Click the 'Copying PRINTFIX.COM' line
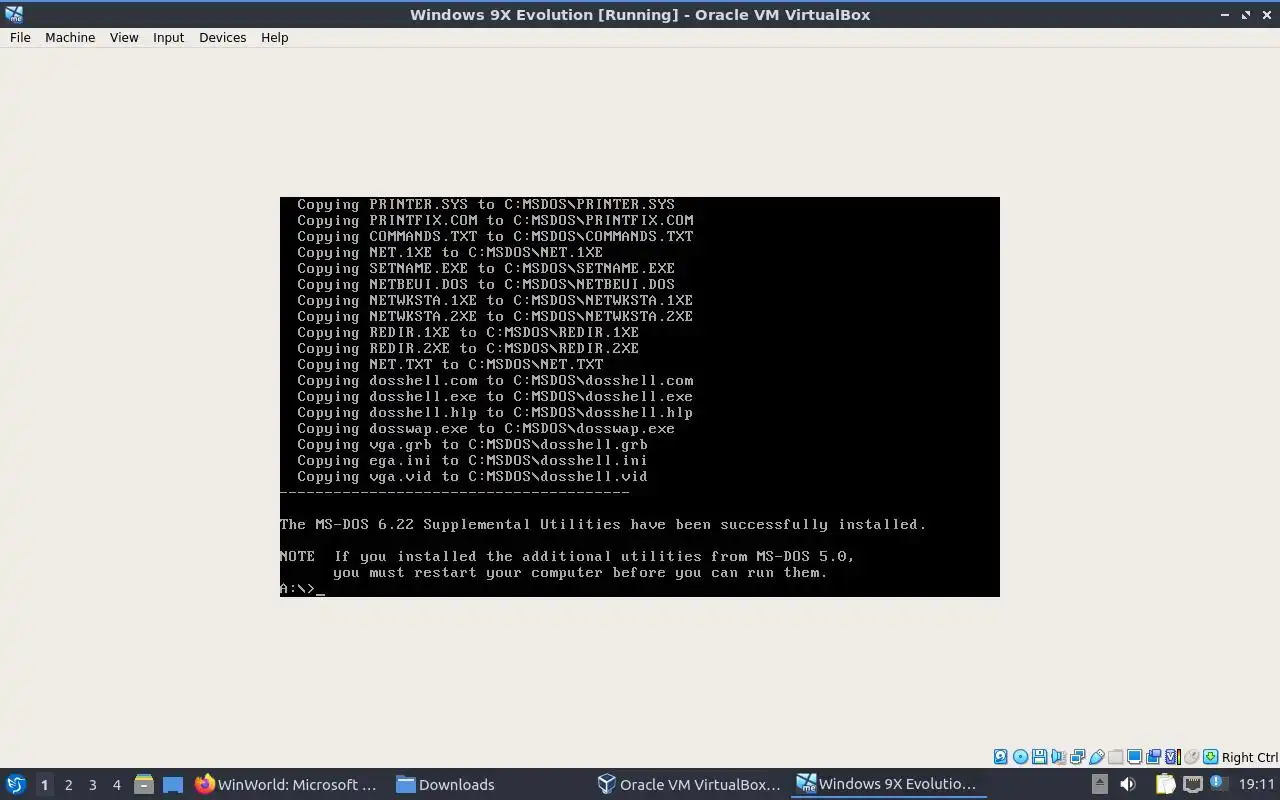Image resolution: width=1280 pixels, height=800 pixels. 495,220
